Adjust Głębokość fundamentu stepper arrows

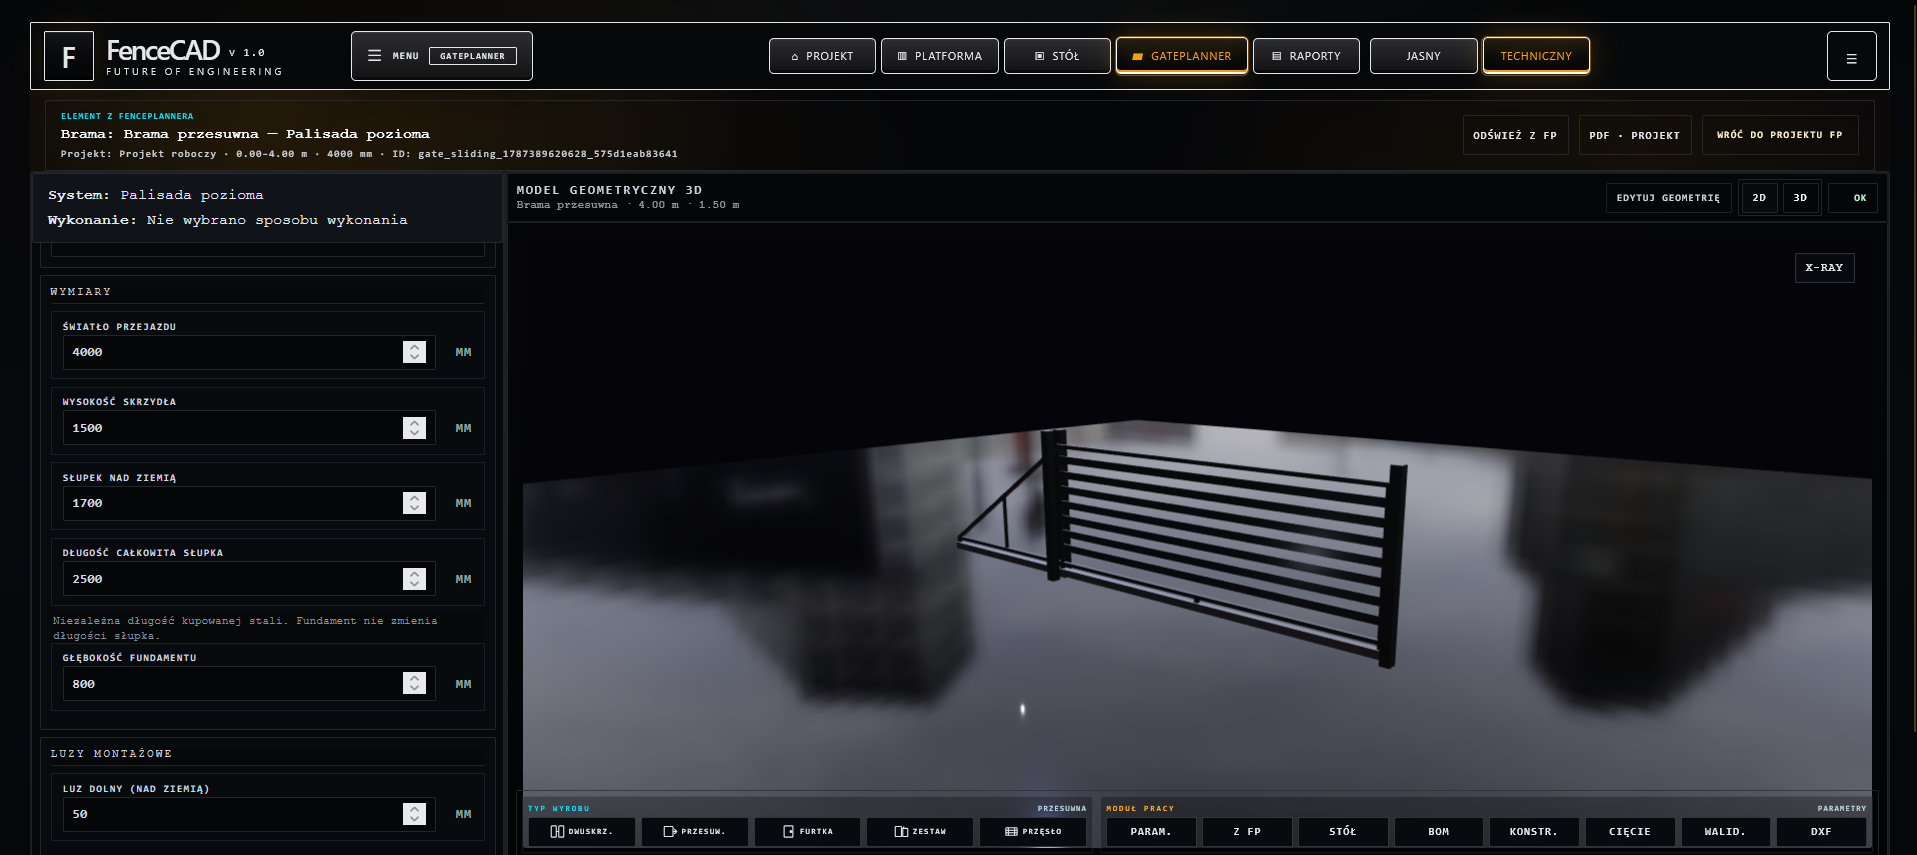(x=415, y=683)
